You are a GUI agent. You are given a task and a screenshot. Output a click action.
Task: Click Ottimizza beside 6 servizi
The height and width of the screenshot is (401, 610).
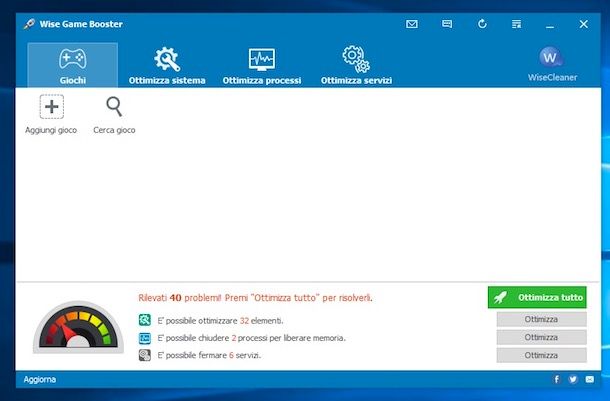coord(542,355)
